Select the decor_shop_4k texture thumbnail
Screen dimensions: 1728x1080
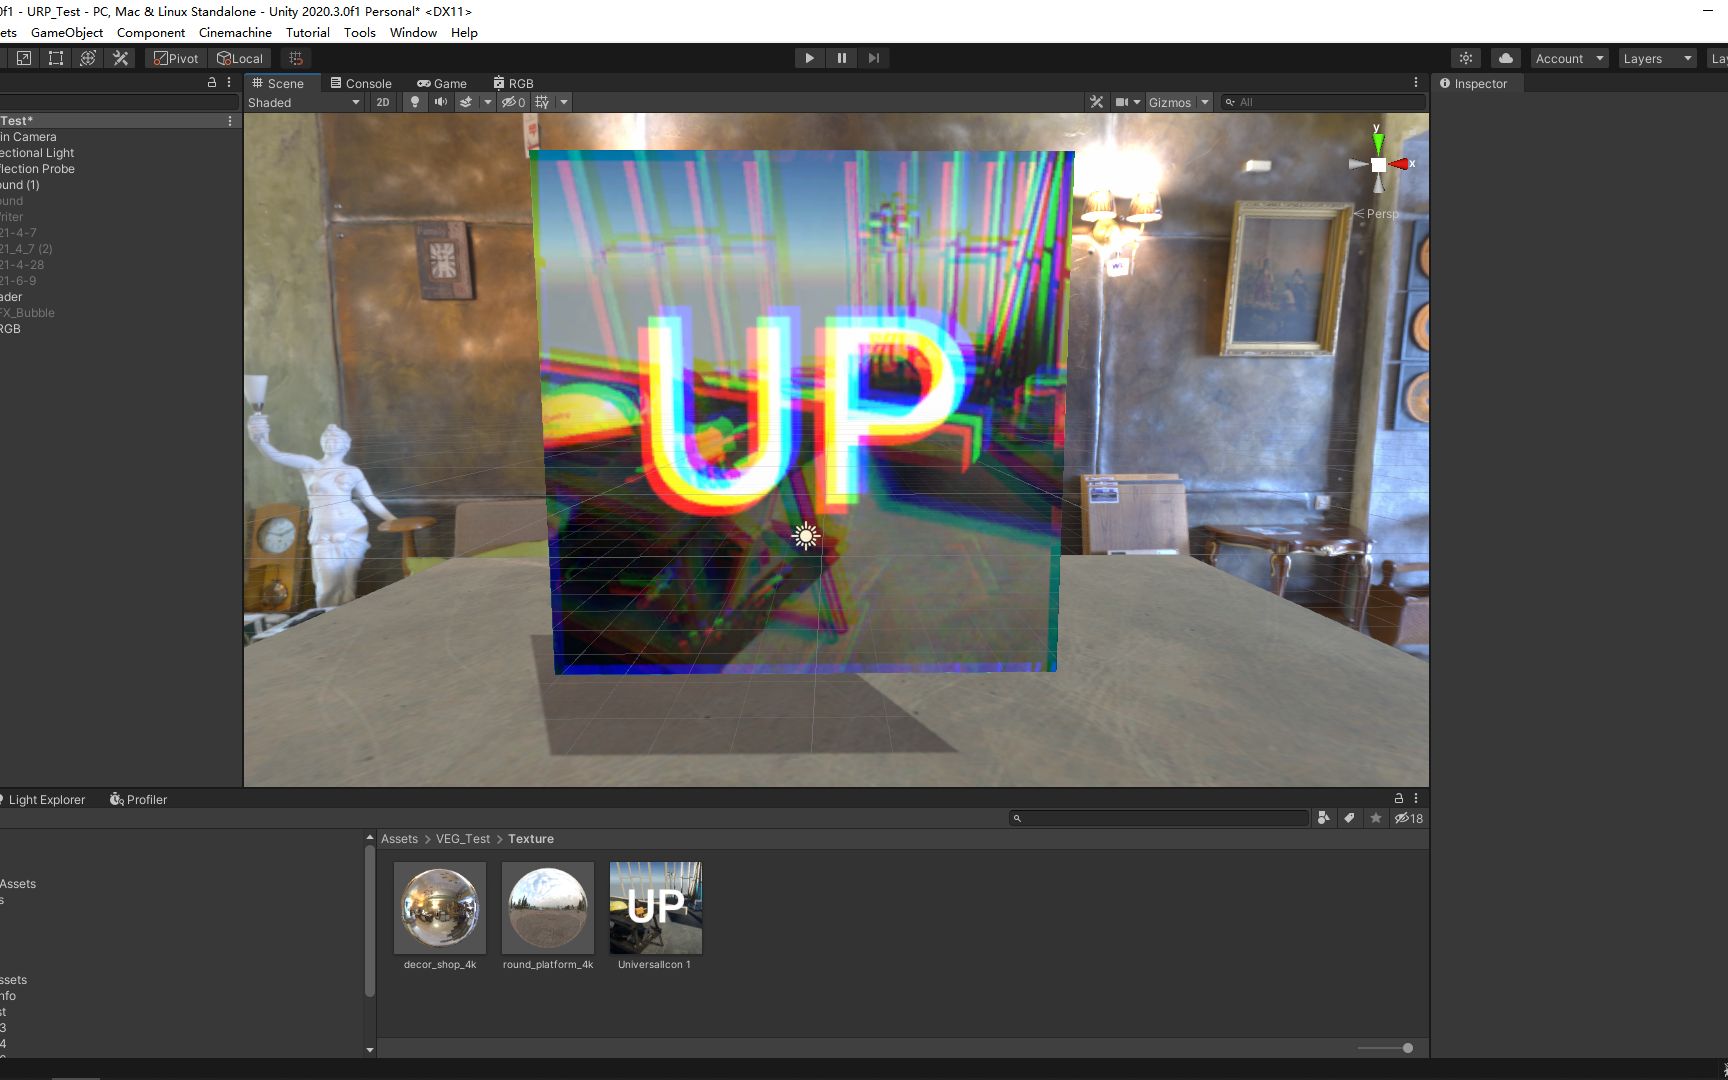click(x=440, y=907)
